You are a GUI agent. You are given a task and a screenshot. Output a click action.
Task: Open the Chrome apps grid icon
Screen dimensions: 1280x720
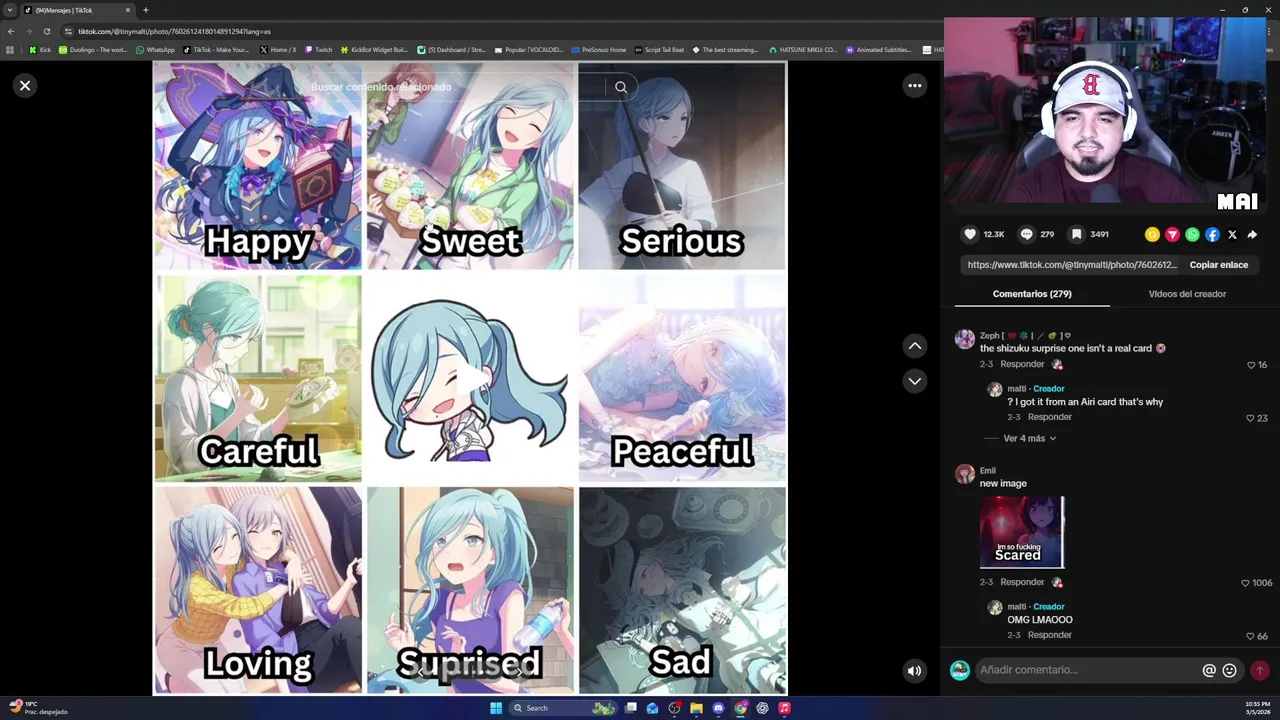click(x=10, y=49)
